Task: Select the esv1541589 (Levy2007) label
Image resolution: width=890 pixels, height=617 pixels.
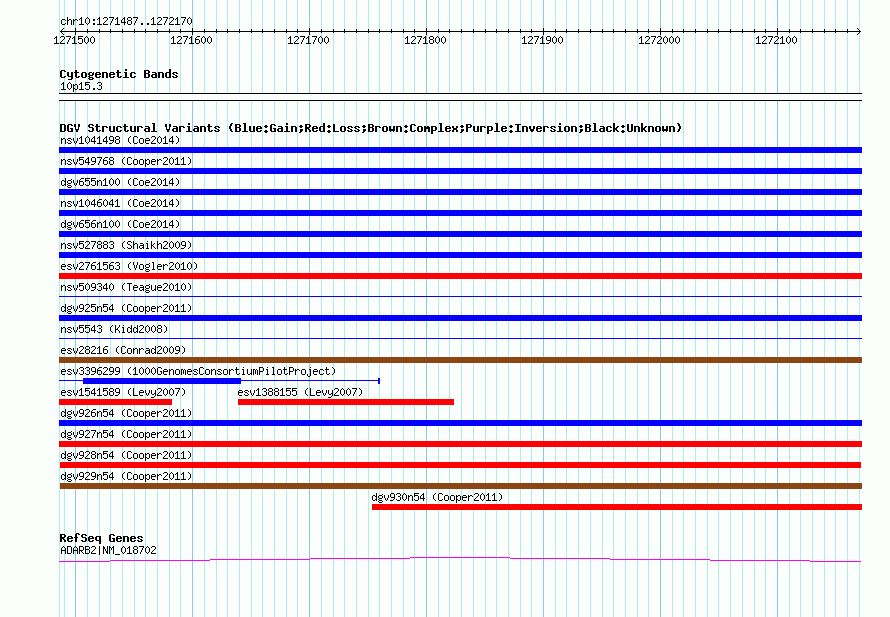Action: [x=123, y=392]
